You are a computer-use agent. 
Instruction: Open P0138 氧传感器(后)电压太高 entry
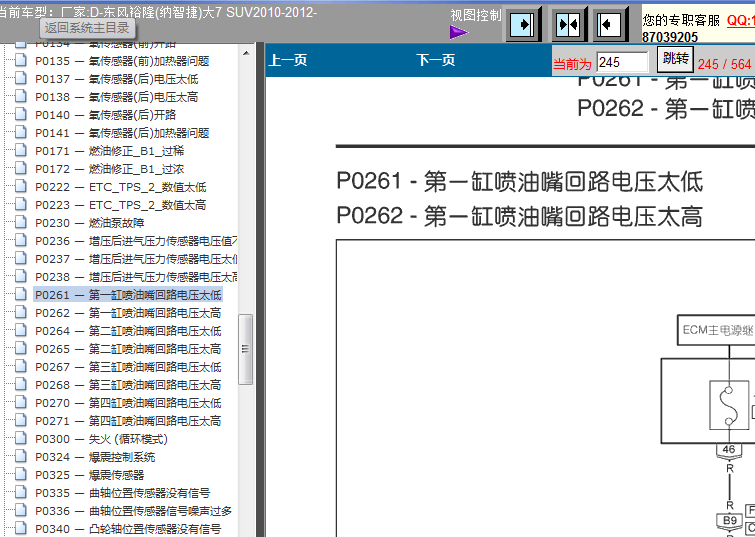tap(117, 97)
